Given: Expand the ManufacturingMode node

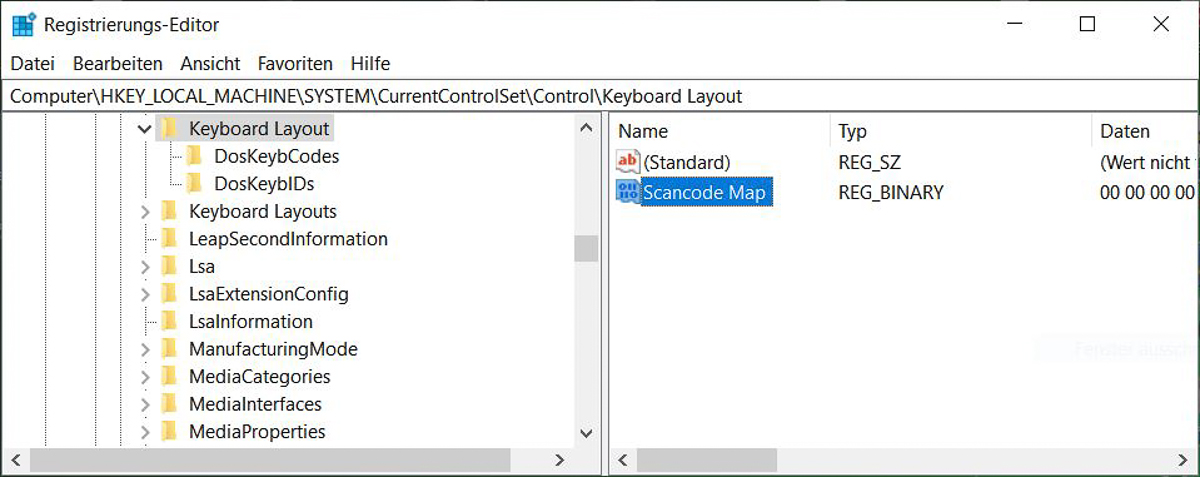Looking at the screenshot, I should (x=145, y=349).
